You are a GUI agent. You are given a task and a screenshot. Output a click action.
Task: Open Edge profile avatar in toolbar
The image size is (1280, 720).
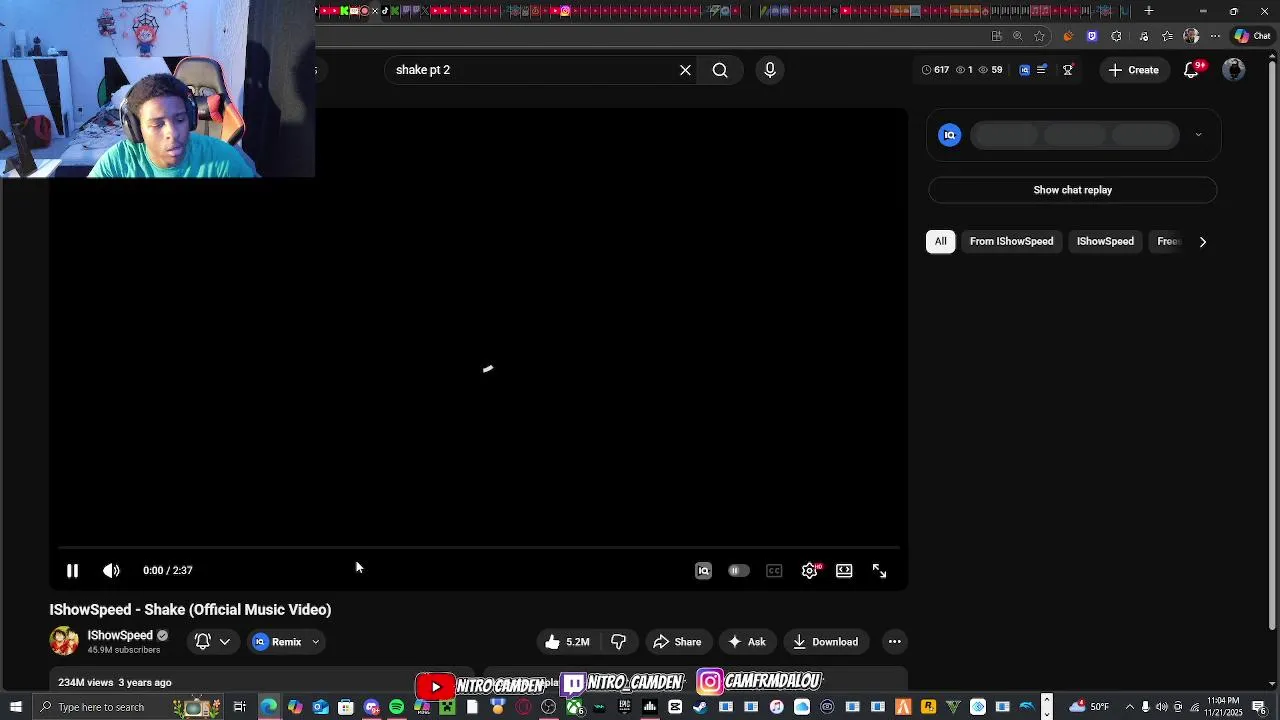coord(1191,36)
